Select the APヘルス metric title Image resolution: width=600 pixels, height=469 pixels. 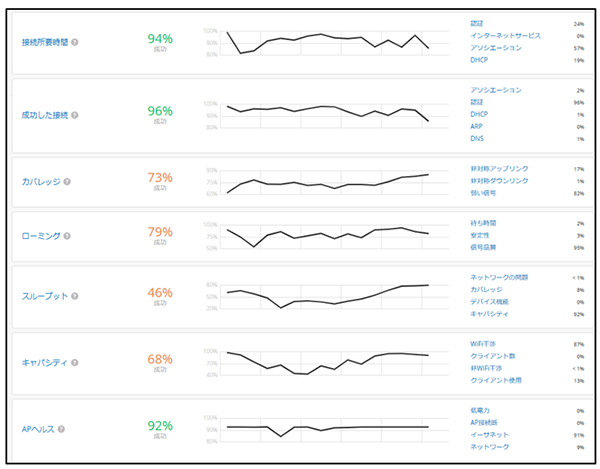37,429
